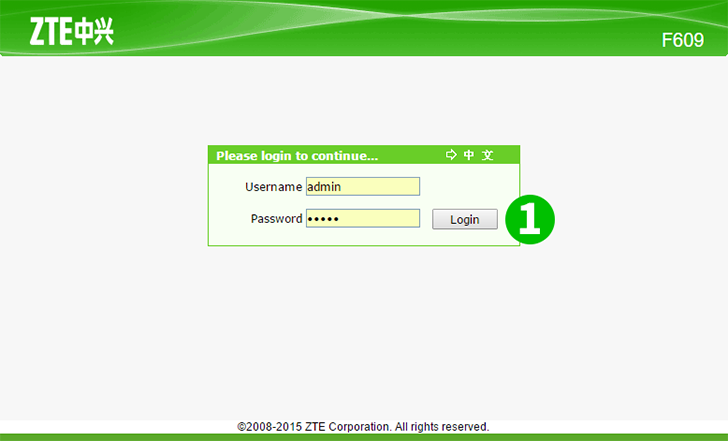The height and width of the screenshot is (441, 728).
Task: Click the 文 character in login header
Action: pos(487,155)
